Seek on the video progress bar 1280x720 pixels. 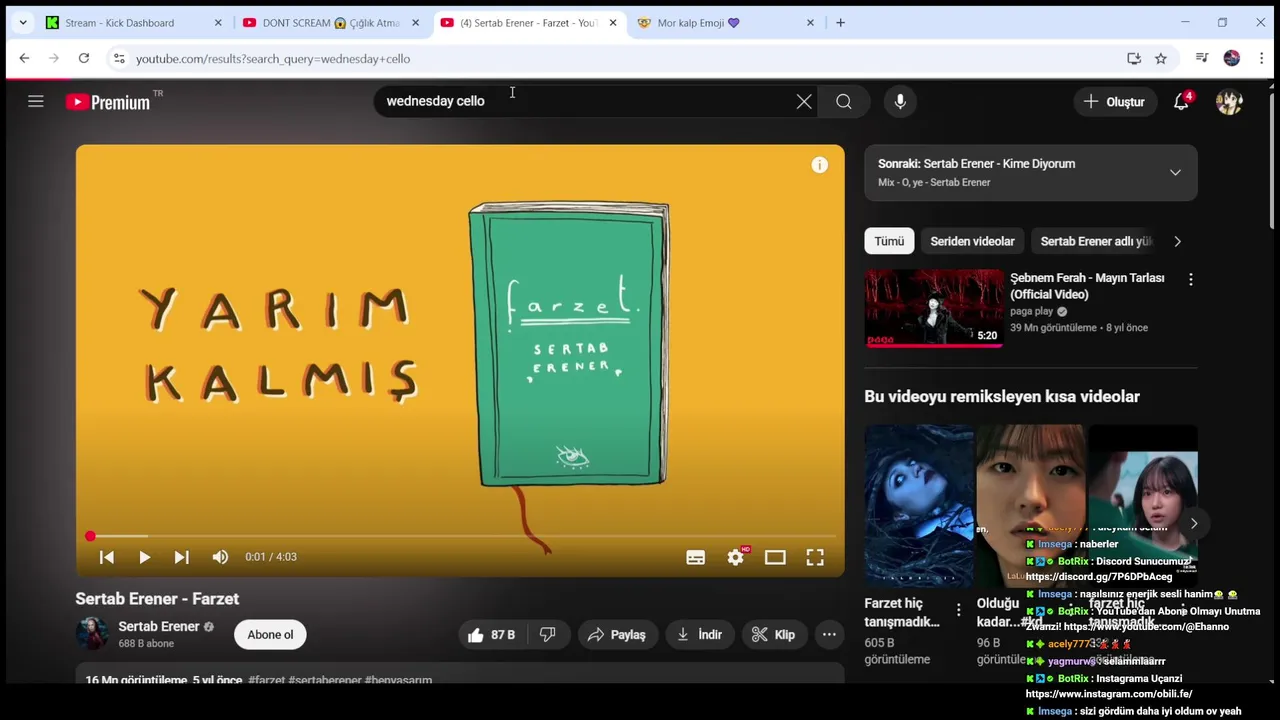click(460, 536)
